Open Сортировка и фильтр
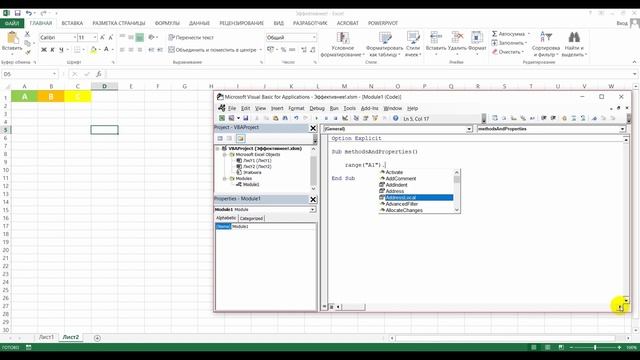This screenshot has width=640, height=360. pos(546,44)
